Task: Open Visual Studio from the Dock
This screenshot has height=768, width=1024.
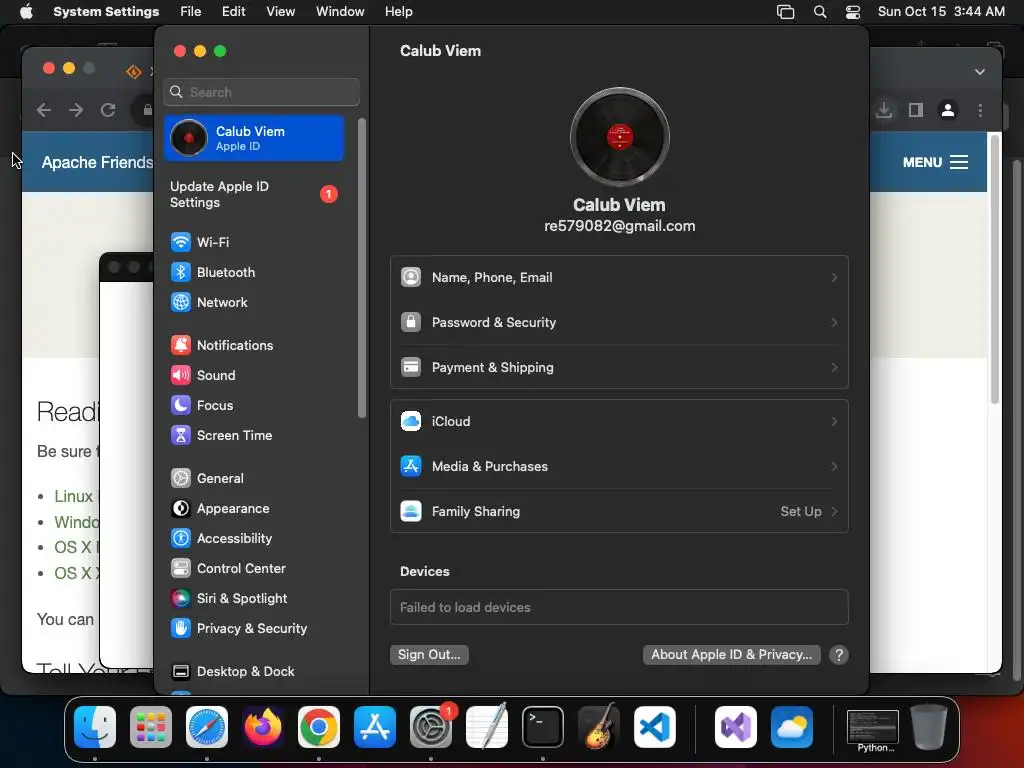Action: (736, 727)
